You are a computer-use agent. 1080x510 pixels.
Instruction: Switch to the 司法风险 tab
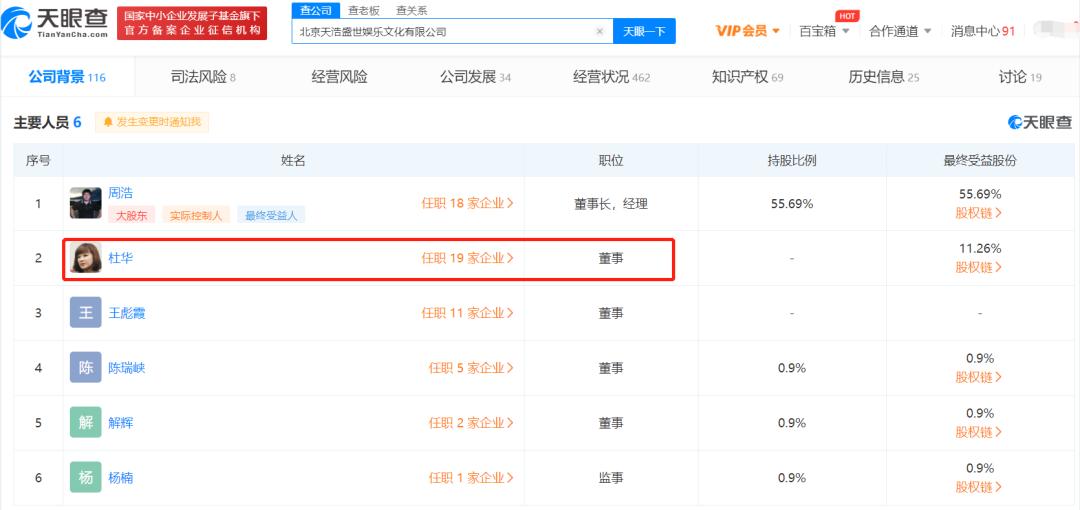tap(203, 77)
